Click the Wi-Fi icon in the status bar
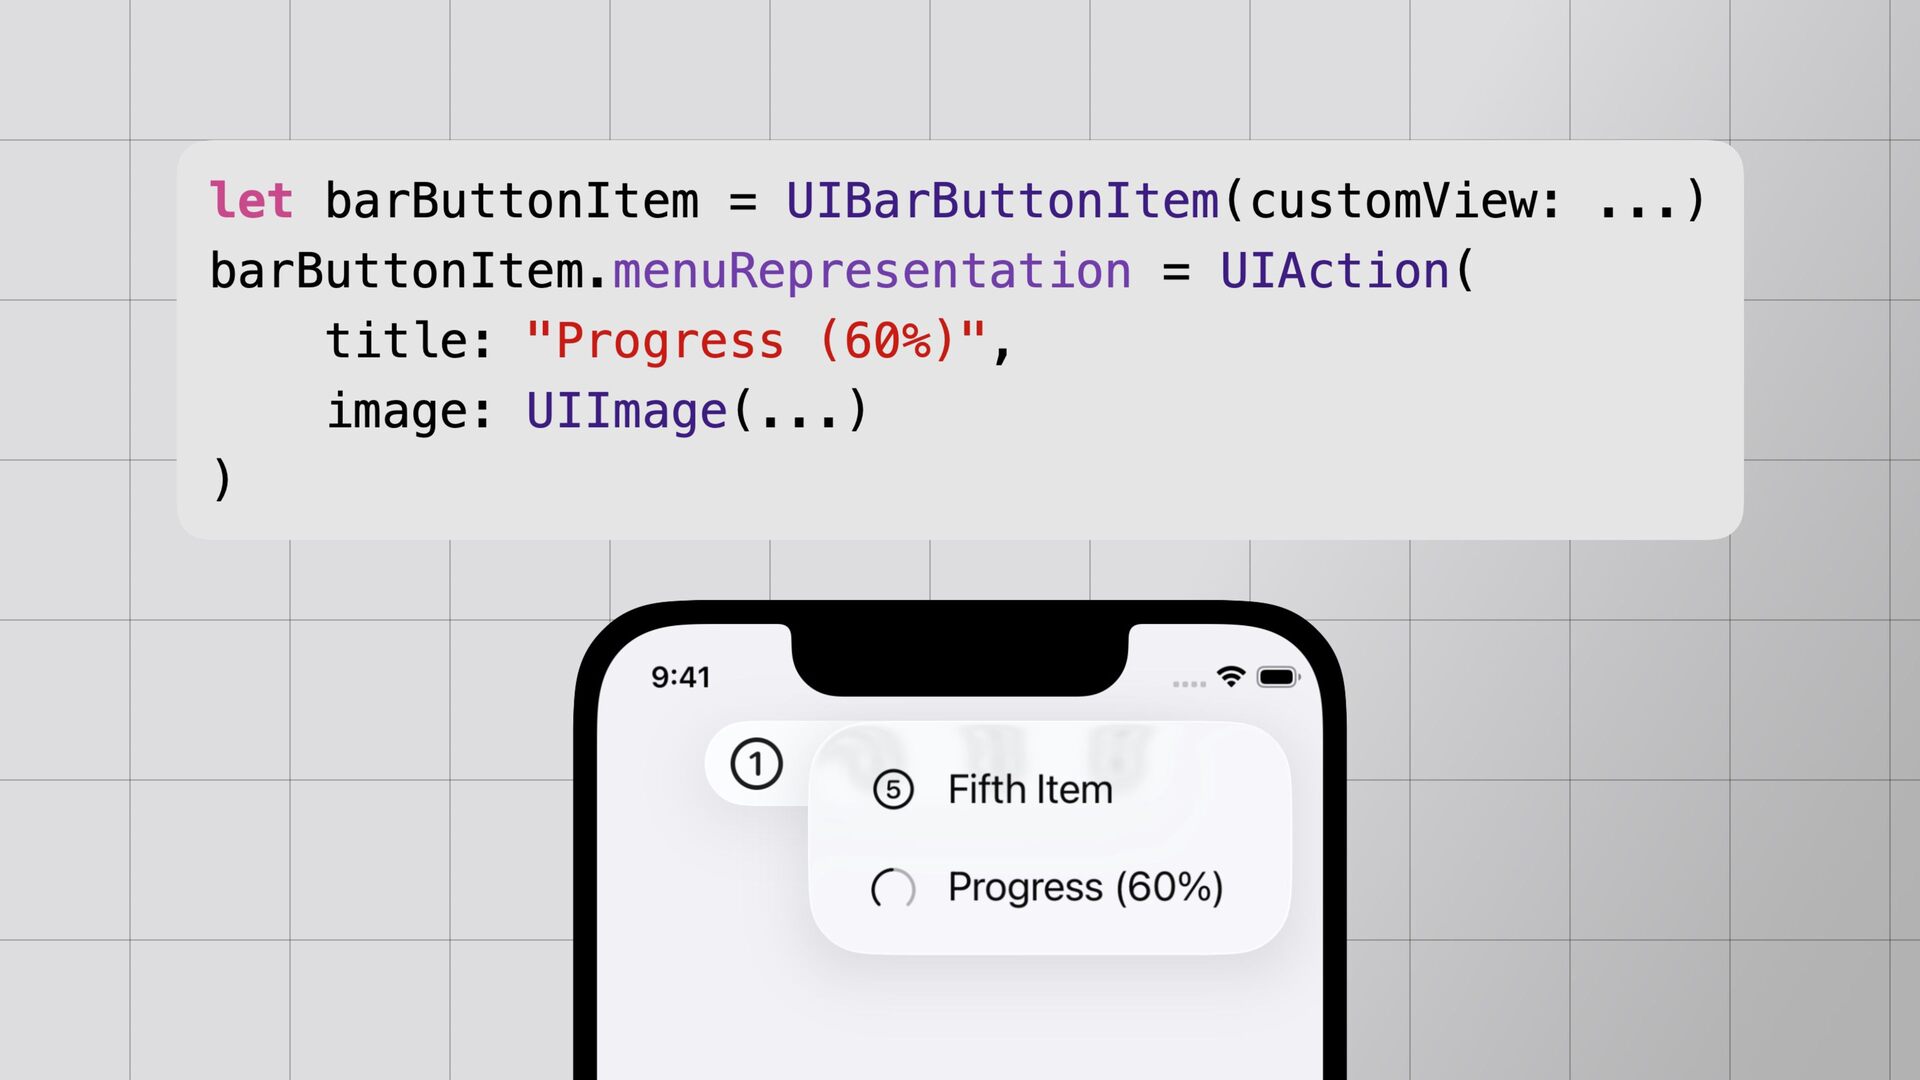This screenshot has width=1920, height=1080. tap(1231, 677)
